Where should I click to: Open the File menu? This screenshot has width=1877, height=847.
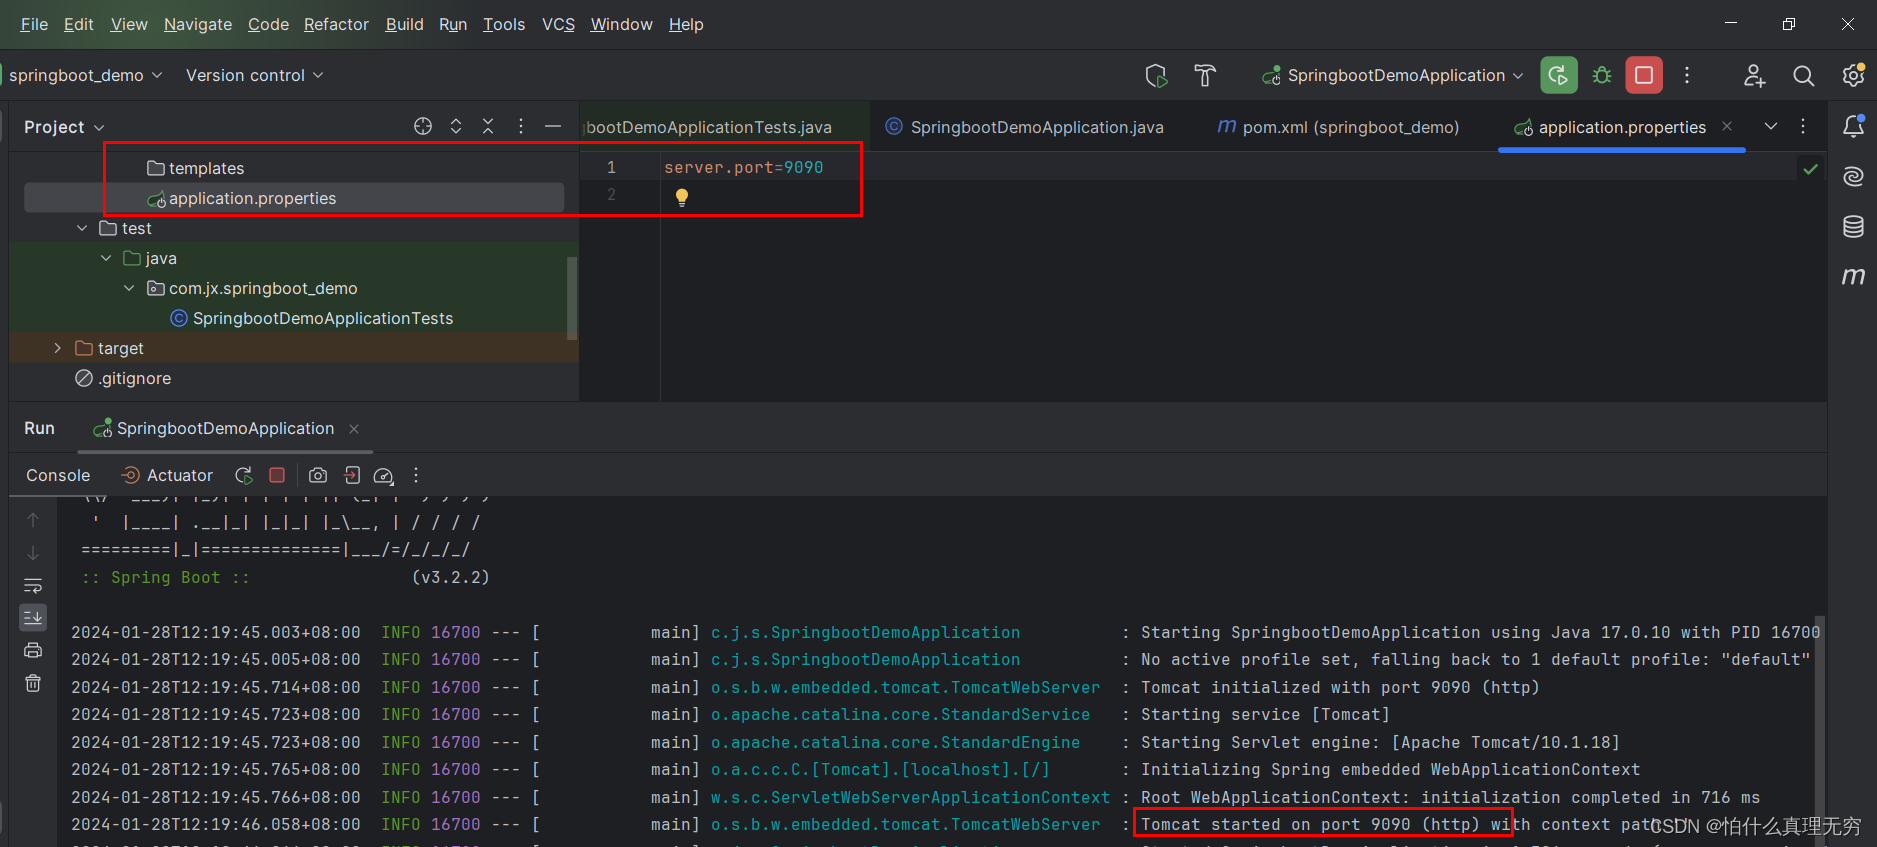[34, 24]
